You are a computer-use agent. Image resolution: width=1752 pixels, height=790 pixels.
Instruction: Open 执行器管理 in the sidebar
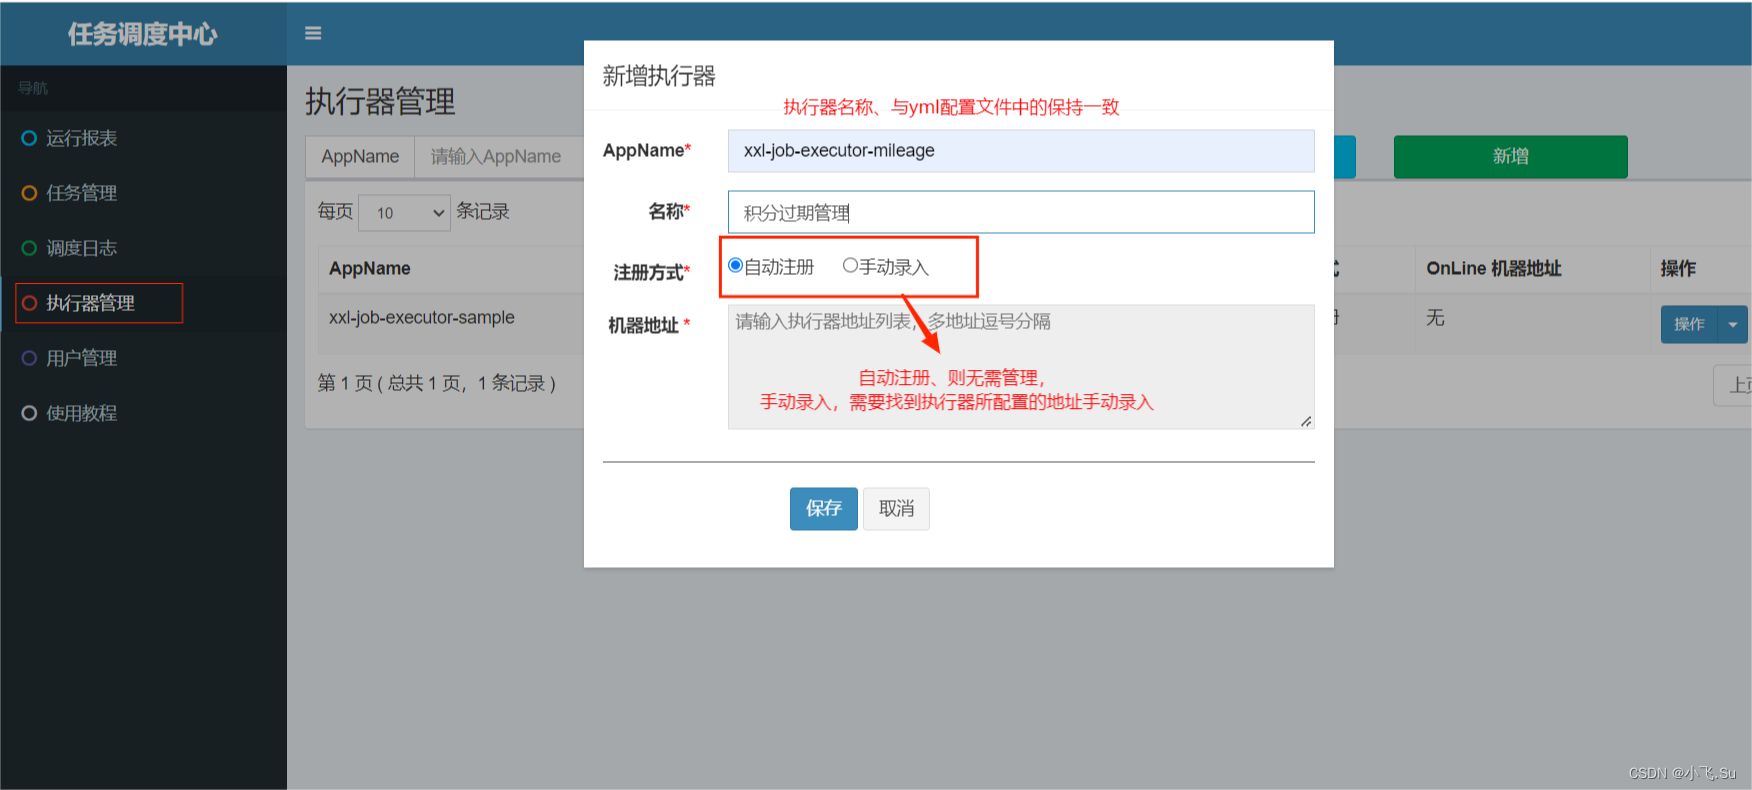pos(90,303)
